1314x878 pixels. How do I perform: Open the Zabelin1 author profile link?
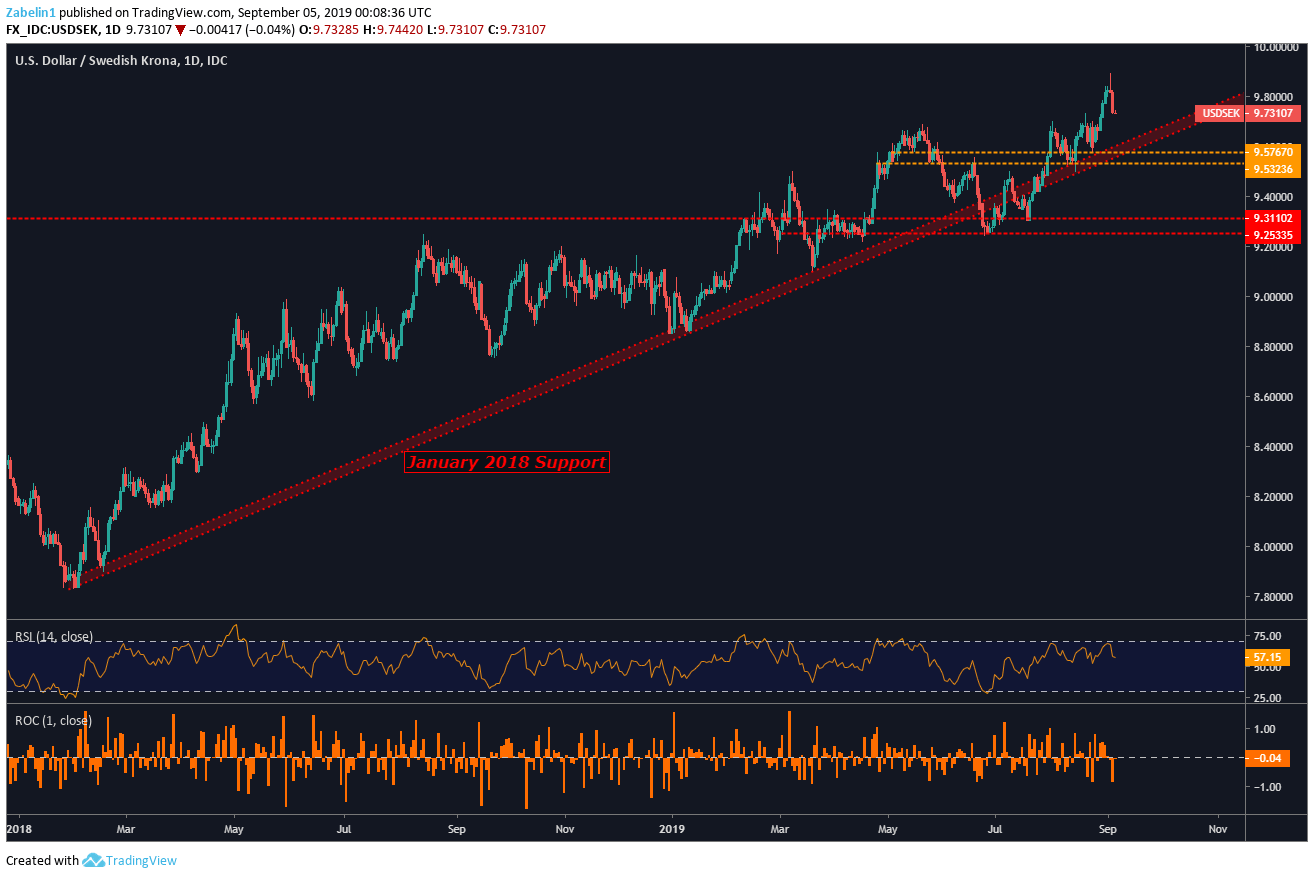click(30, 12)
